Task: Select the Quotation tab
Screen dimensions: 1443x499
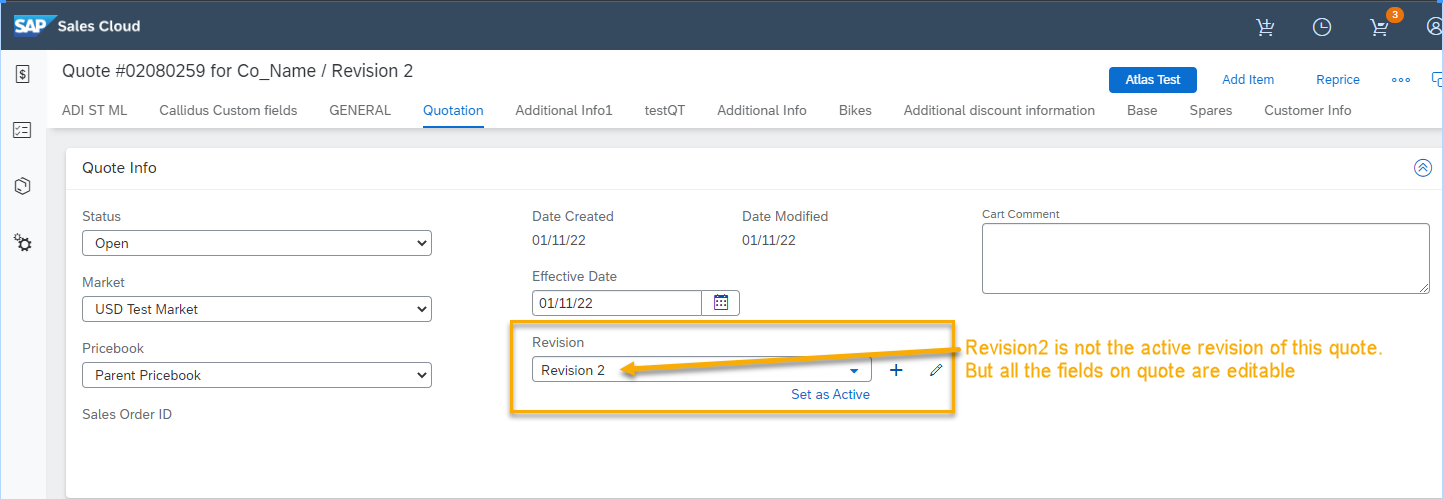Action: tap(453, 110)
